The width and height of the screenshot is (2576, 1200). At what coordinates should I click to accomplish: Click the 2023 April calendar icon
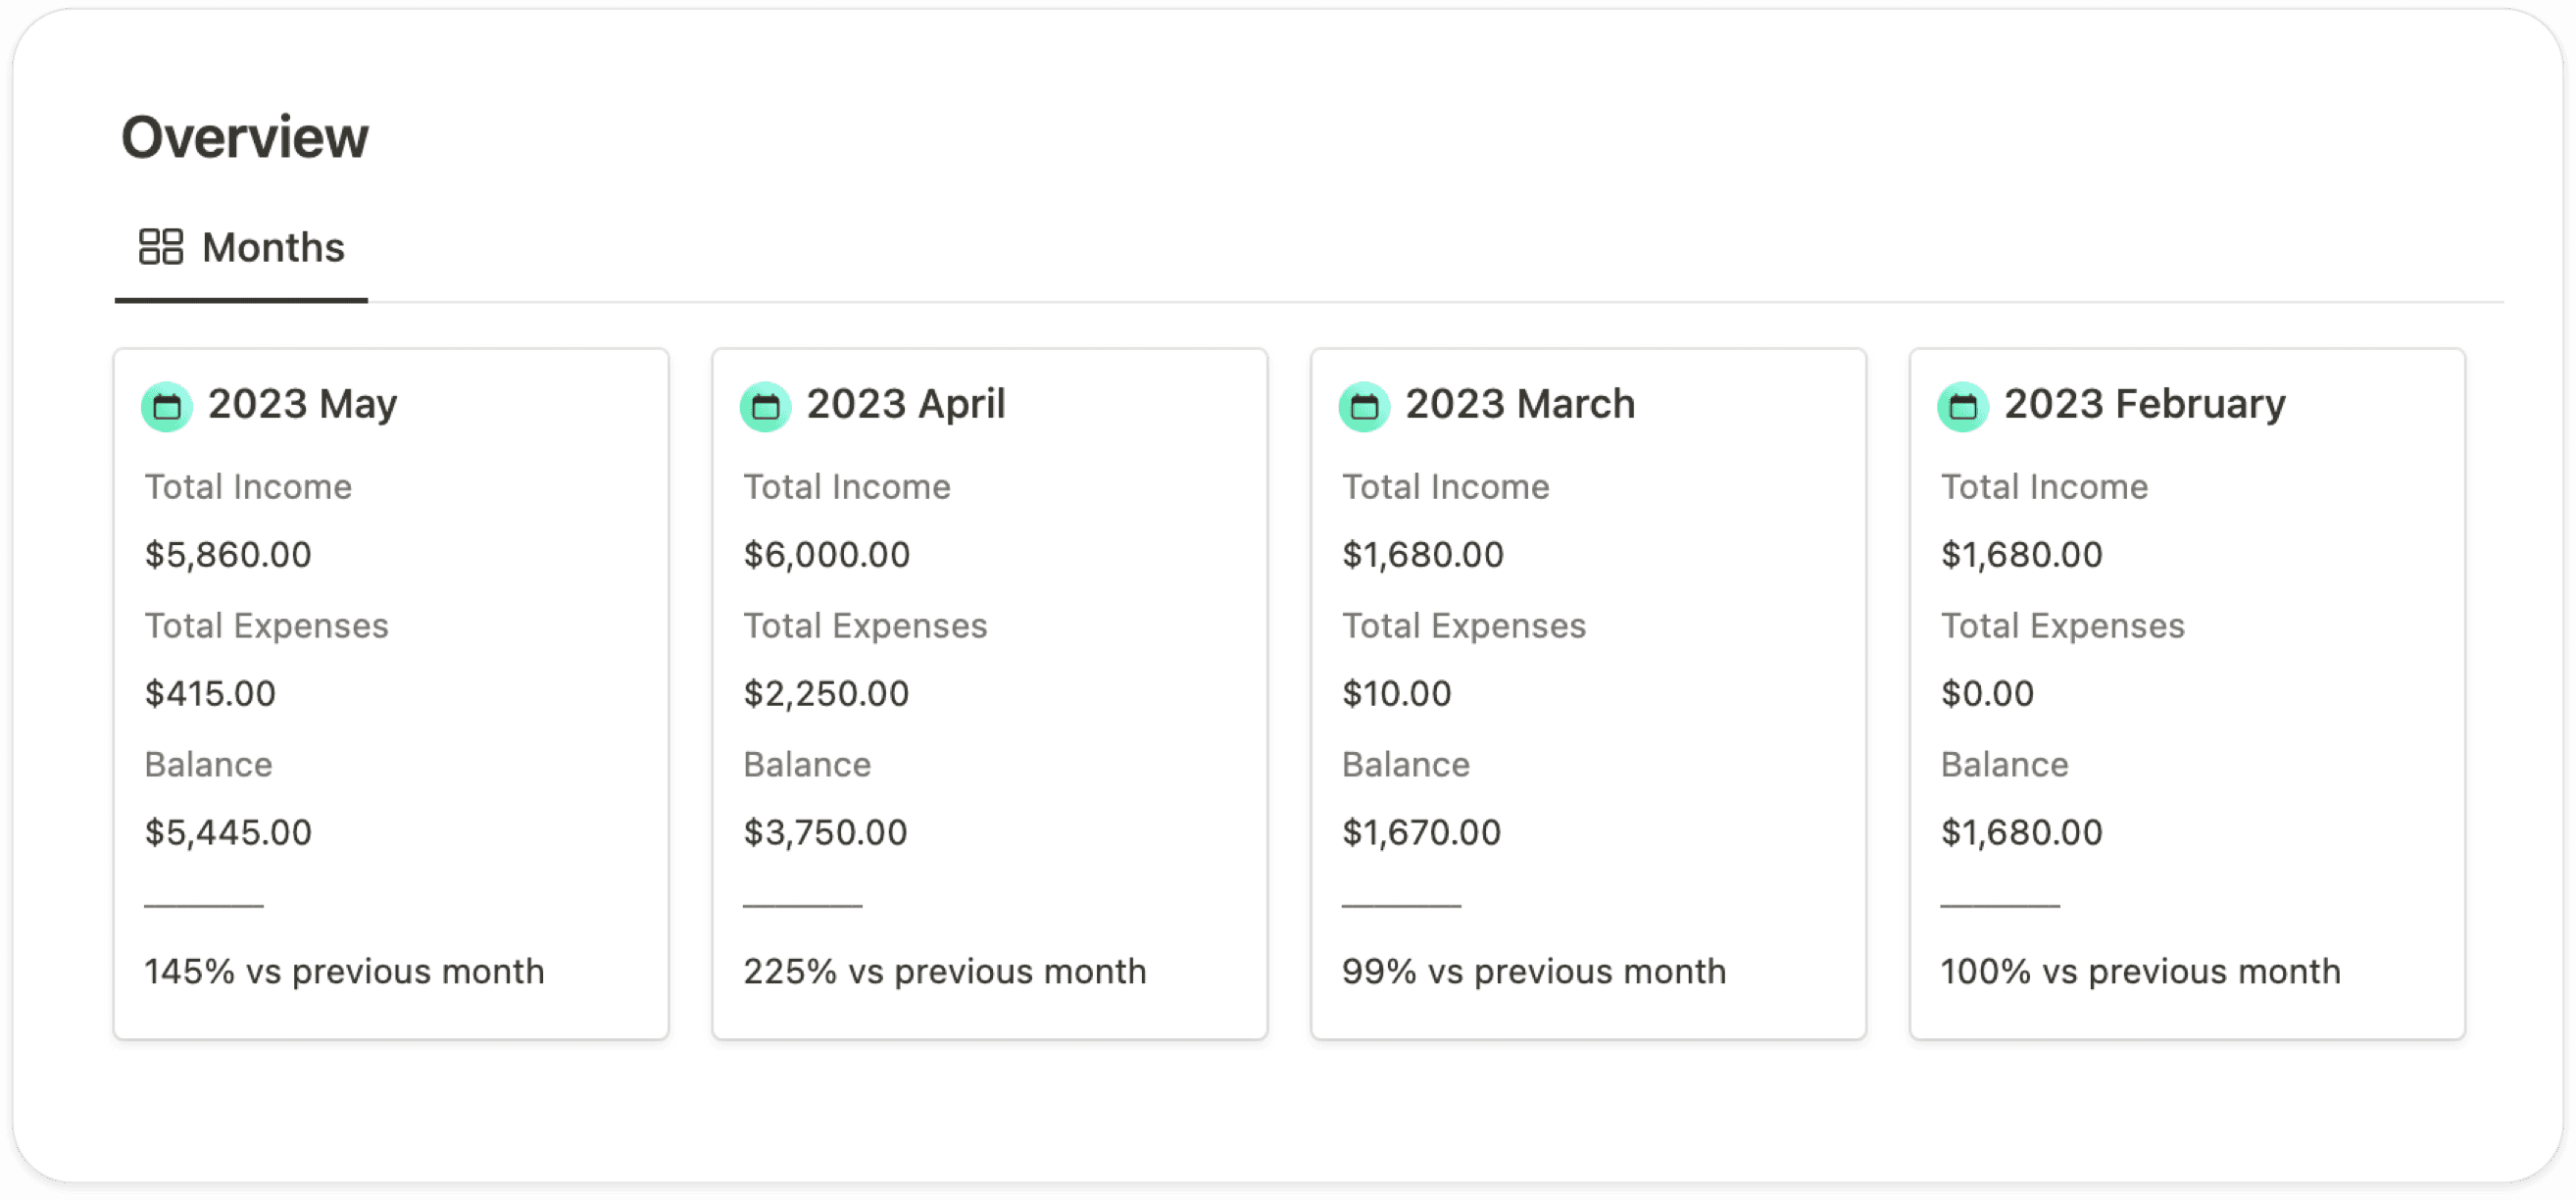coord(766,407)
